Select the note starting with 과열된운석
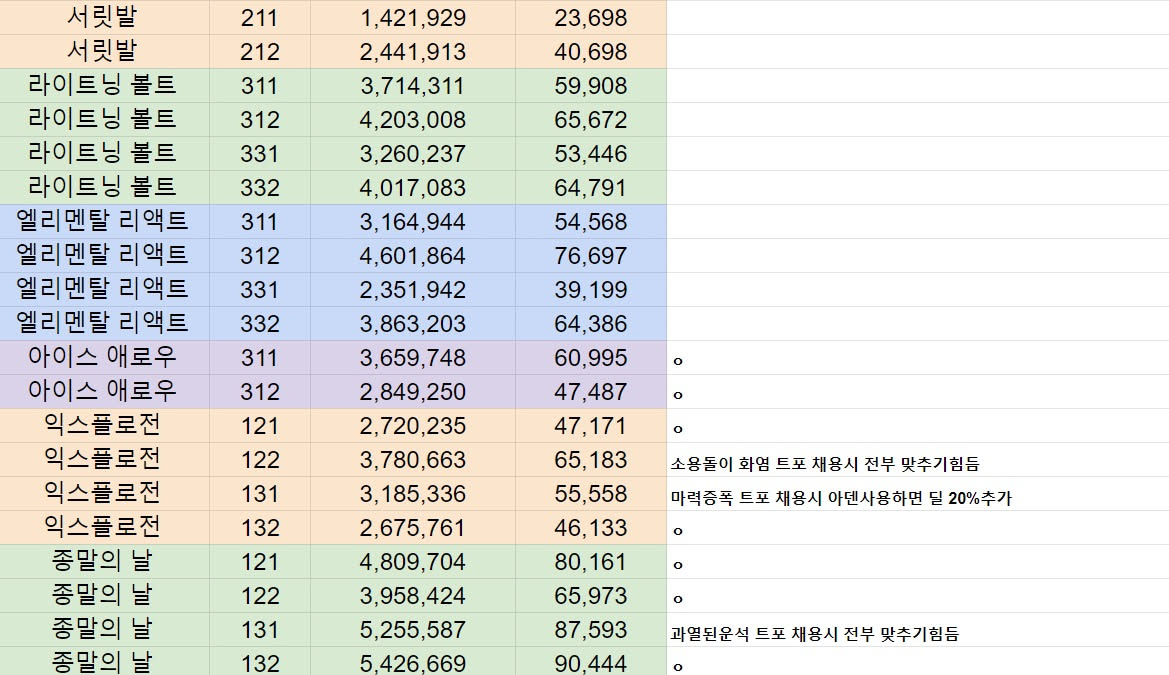The width and height of the screenshot is (1169, 675). 814,634
